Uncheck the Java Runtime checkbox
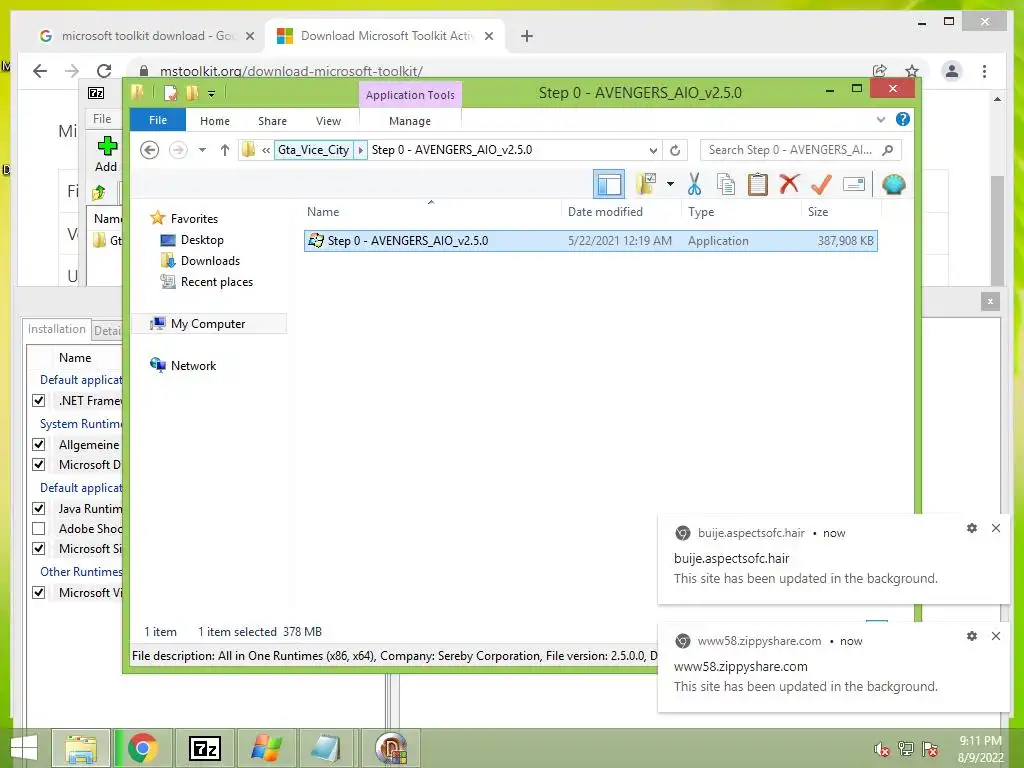 coord(39,508)
